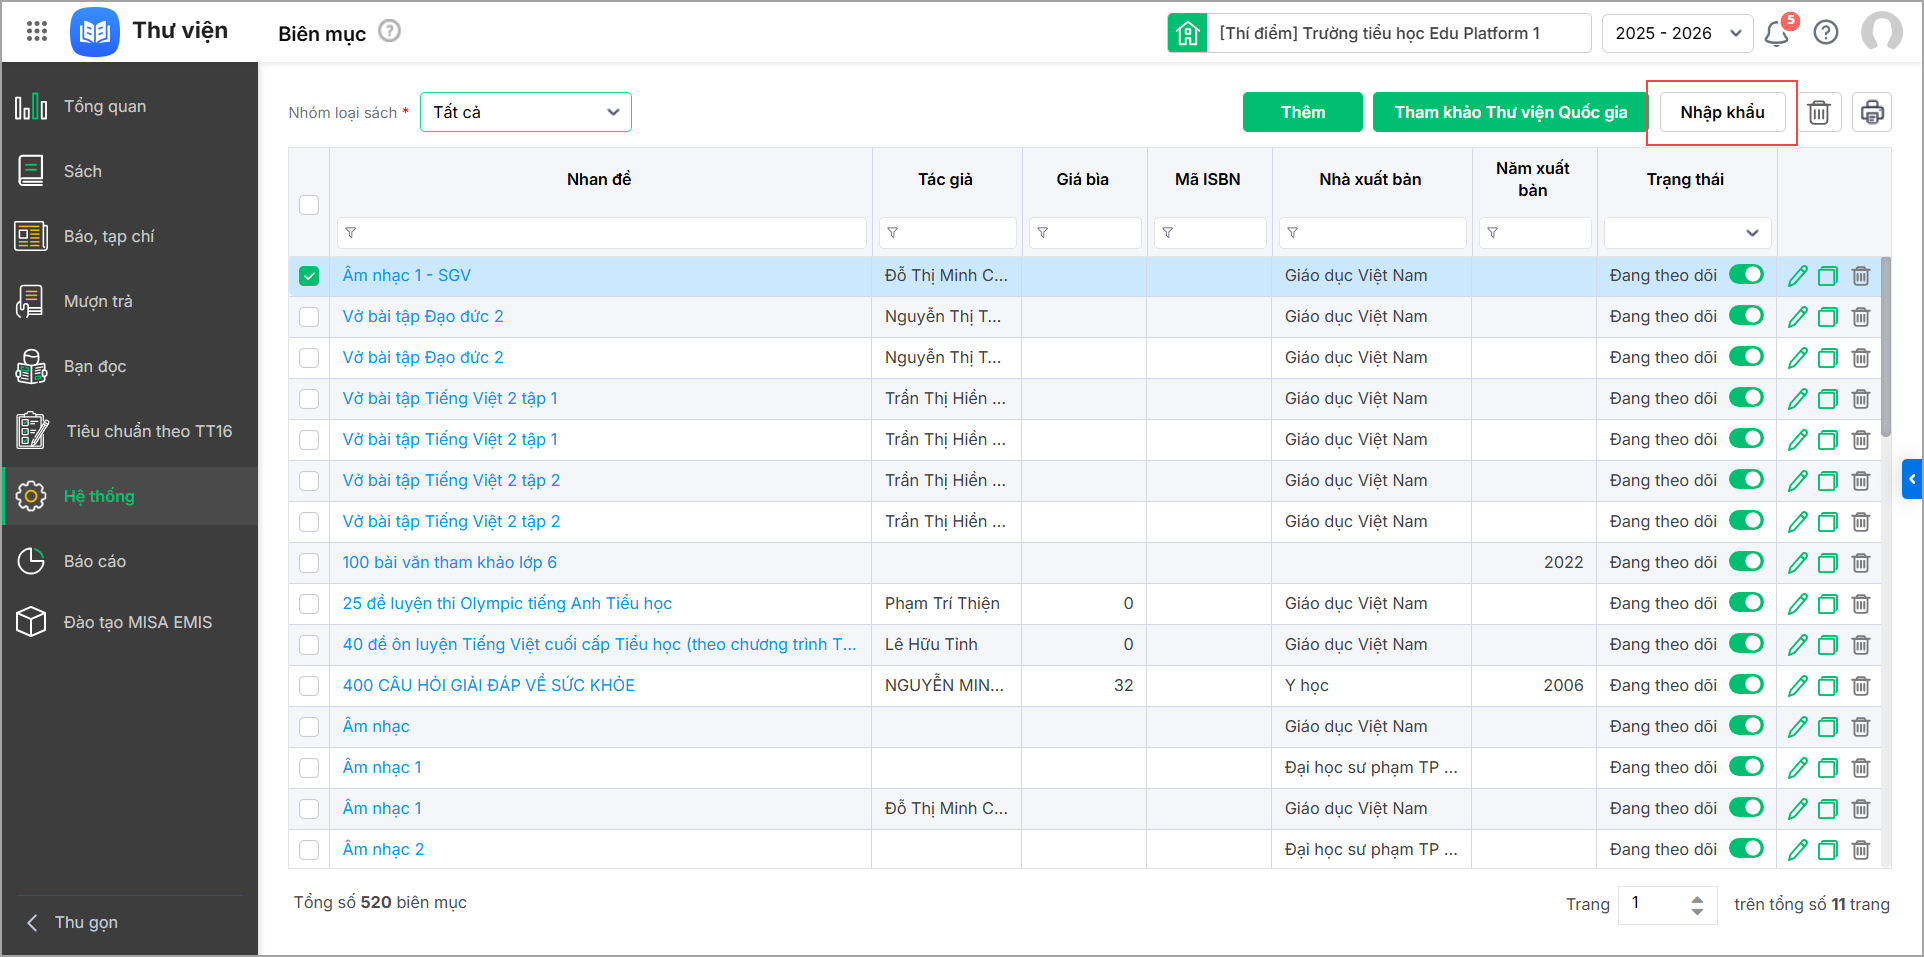Open the 400 CÂU HỎI GIẢI ĐÁP VỀ SỨC KHỎE link
Image resolution: width=1924 pixels, height=957 pixels.
489,686
